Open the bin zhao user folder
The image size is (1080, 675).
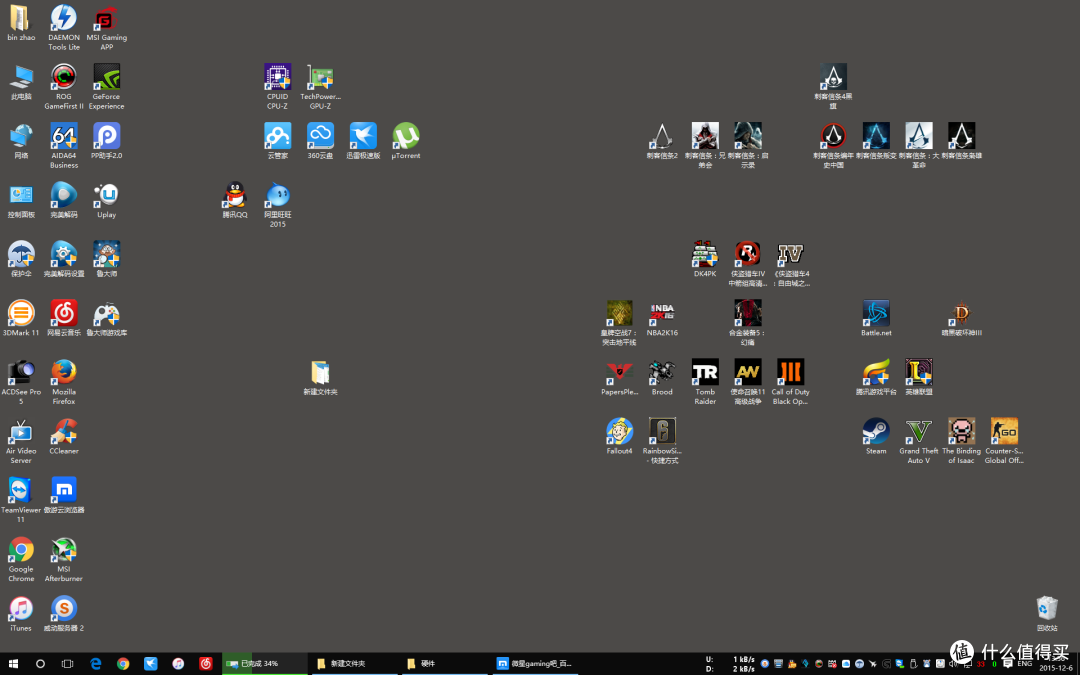(21, 23)
